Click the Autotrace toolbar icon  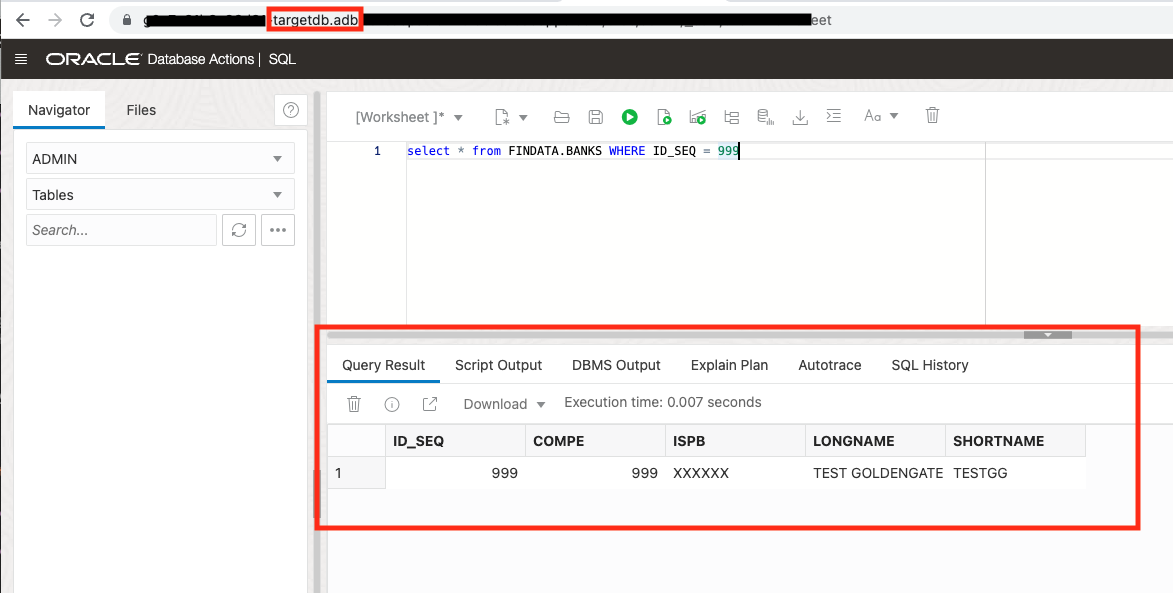(x=732, y=117)
